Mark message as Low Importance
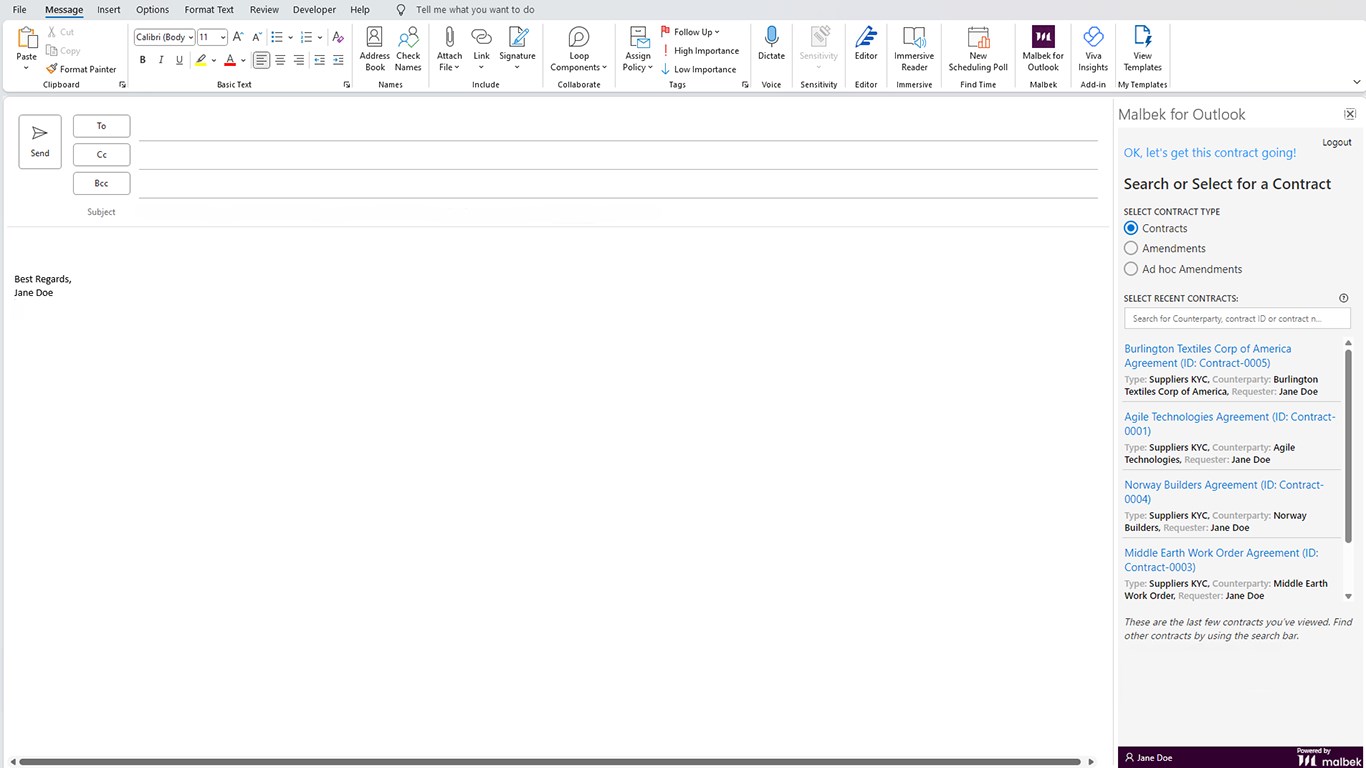Image resolution: width=1366 pixels, height=768 pixels. tap(699, 70)
